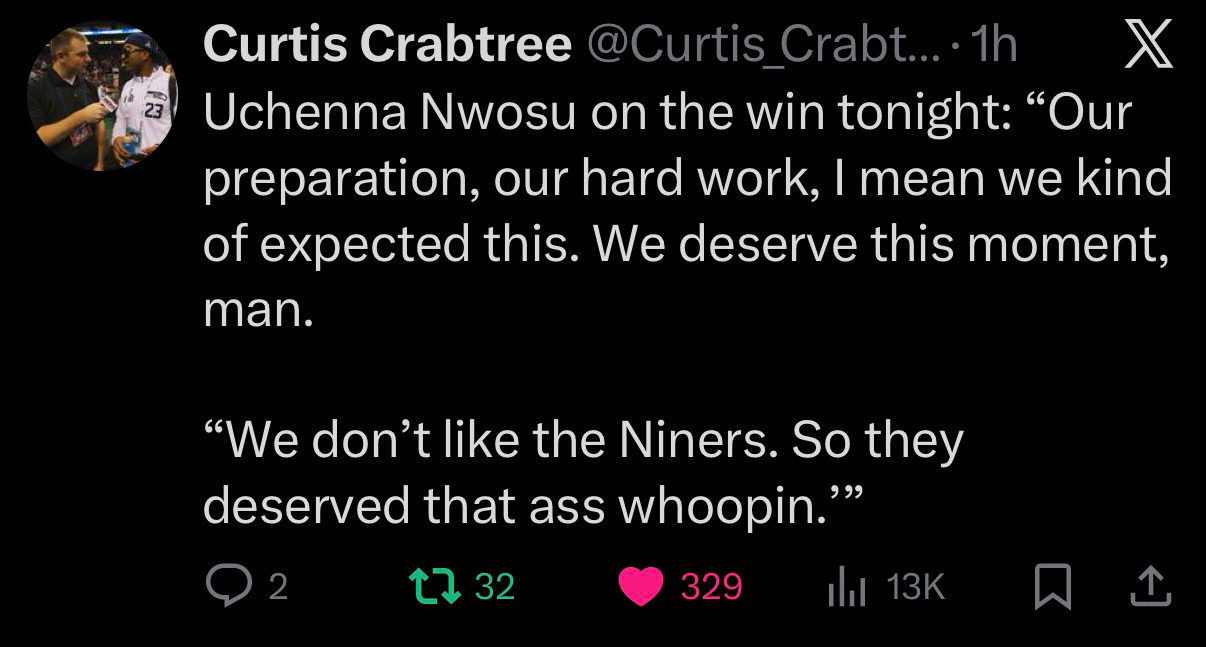Image resolution: width=1206 pixels, height=647 pixels.
Task: Click the repost count of 32
Action: point(494,587)
